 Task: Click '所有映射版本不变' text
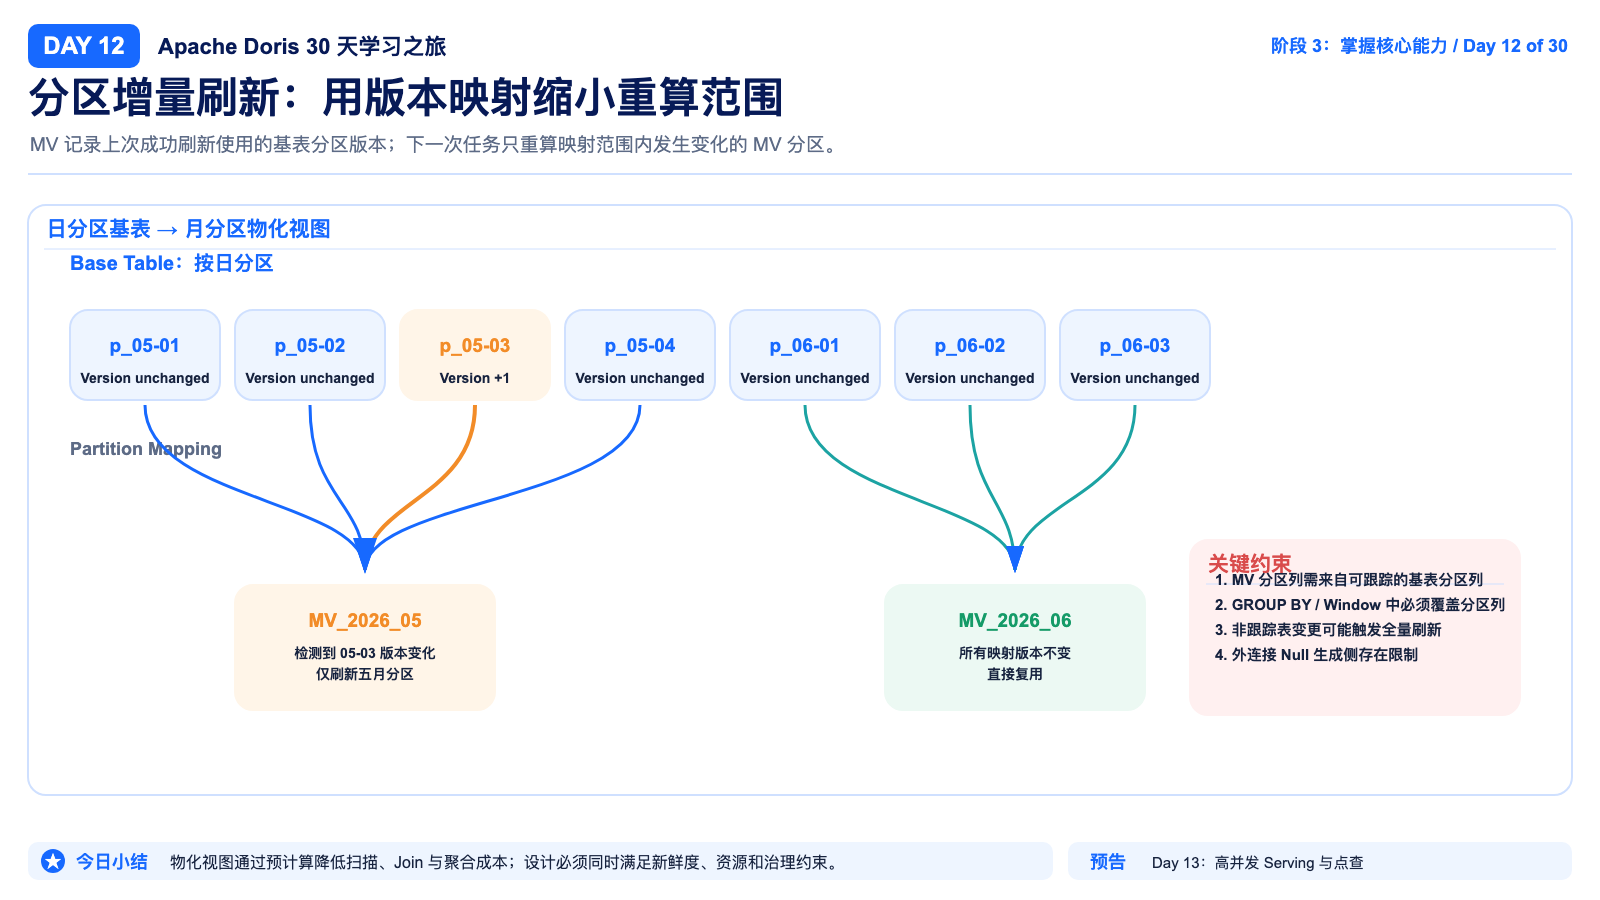[1015, 653]
